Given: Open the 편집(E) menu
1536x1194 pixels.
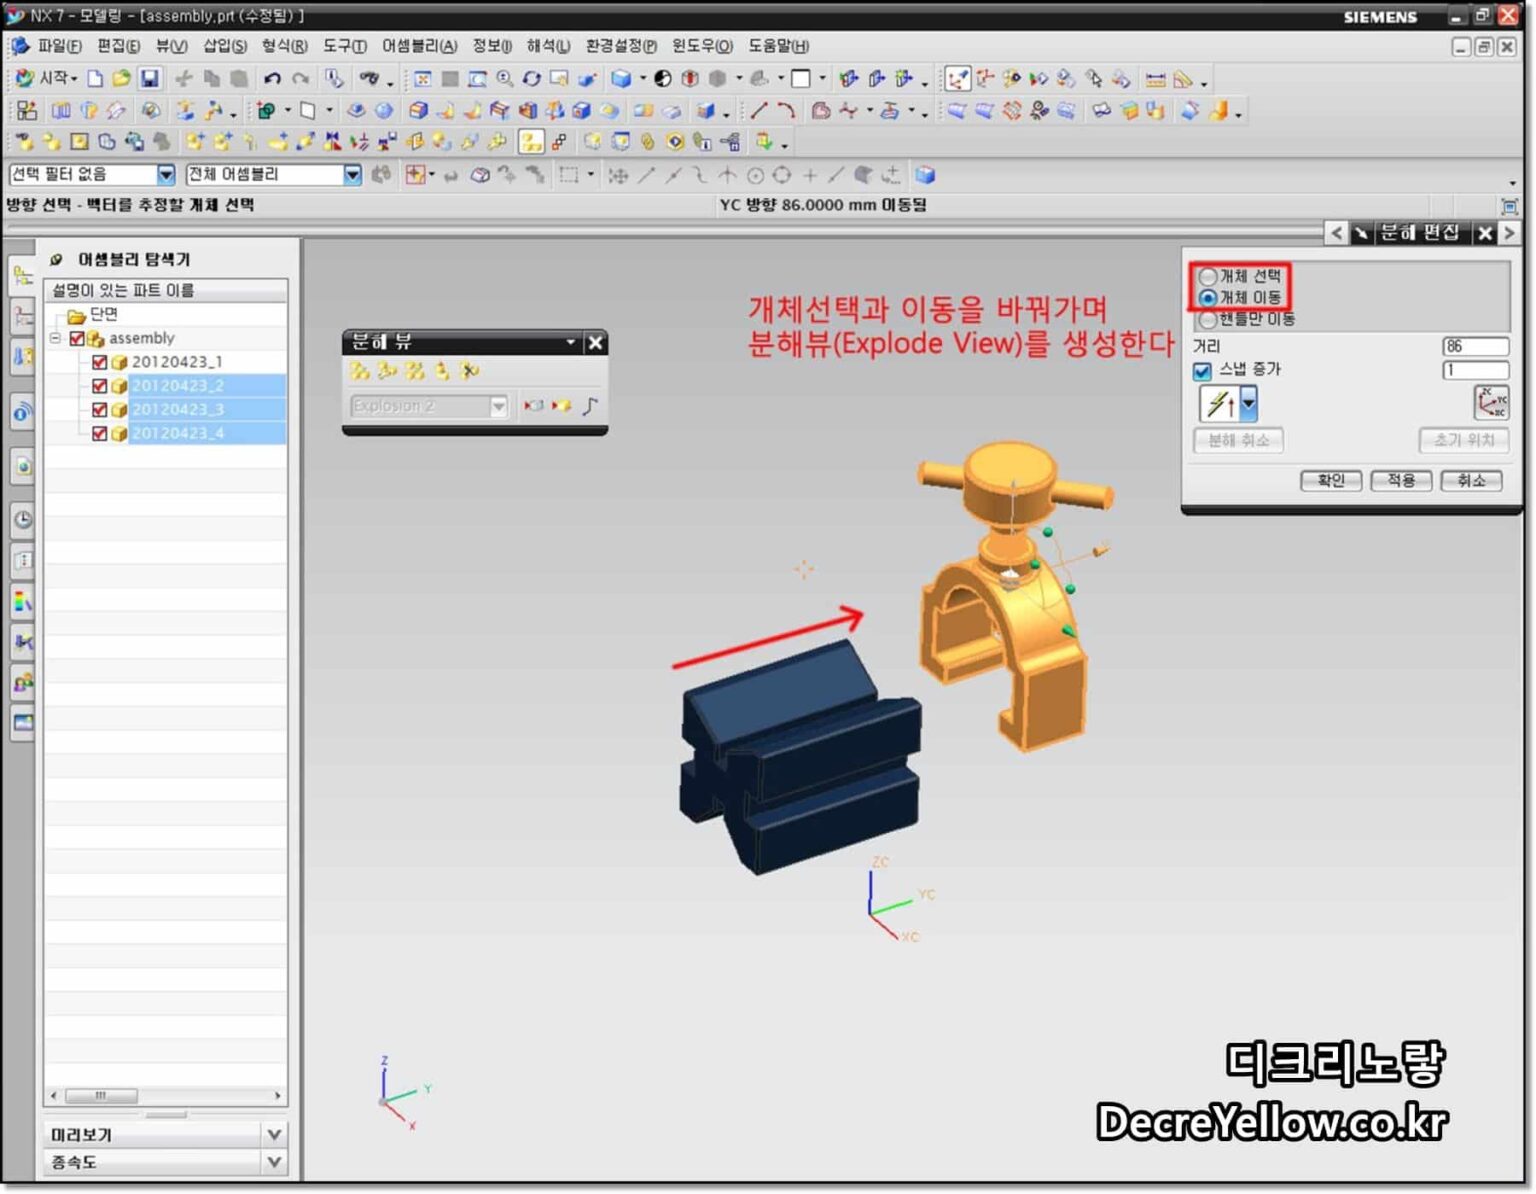Looking at the screenshot, I should (118, 46).
